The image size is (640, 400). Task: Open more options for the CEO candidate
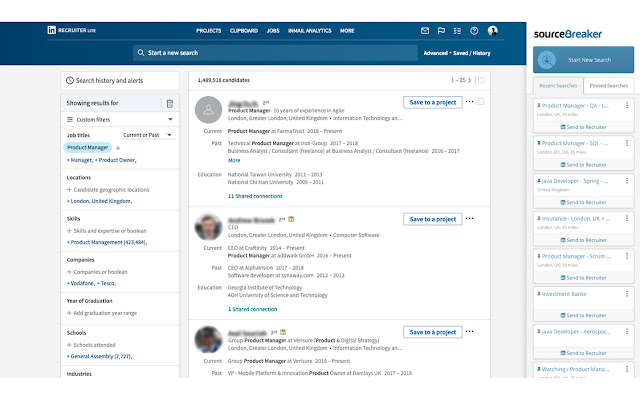469,218
